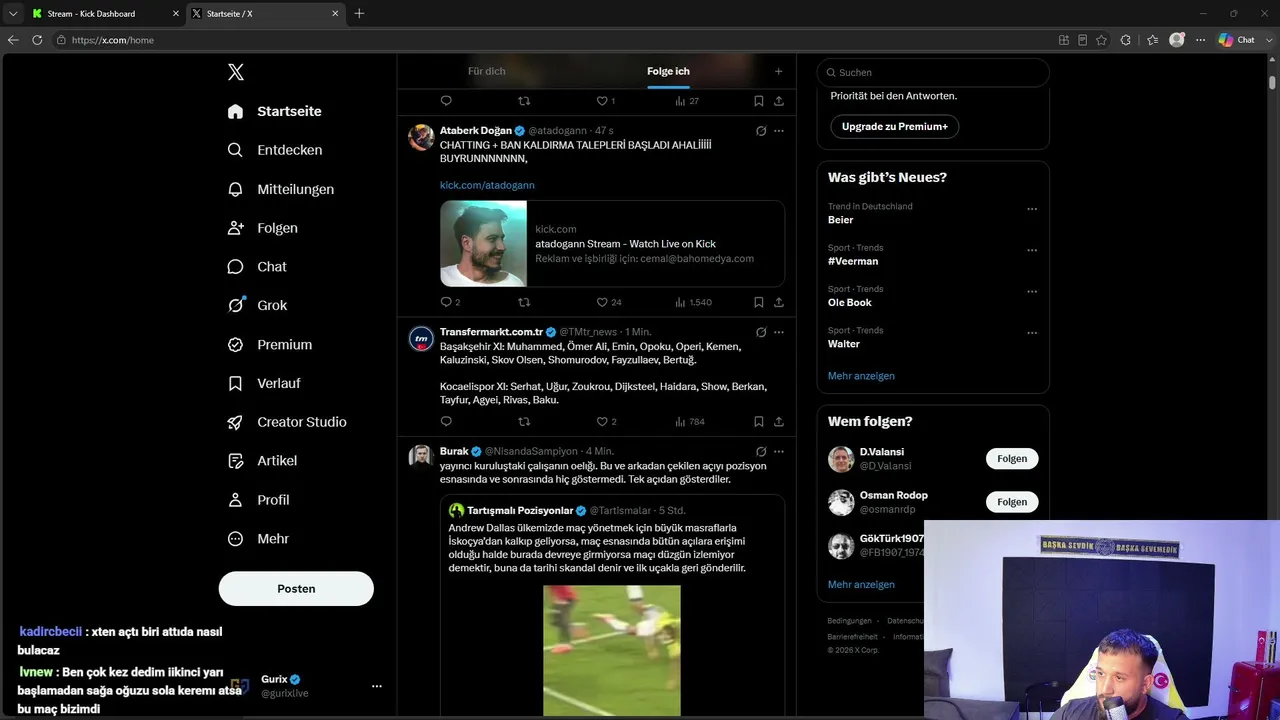Open Verlauf bookmark icon in sidebar

[x=235, y=383]
